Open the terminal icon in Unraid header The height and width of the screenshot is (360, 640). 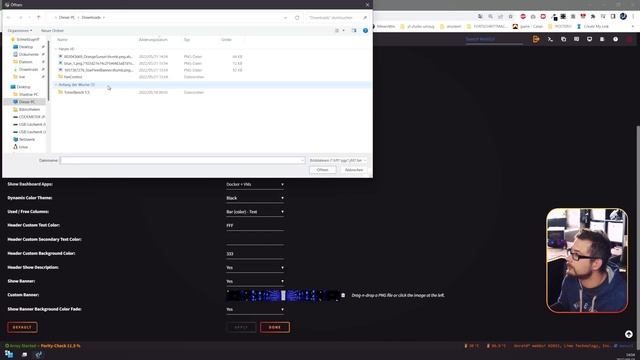550,39
